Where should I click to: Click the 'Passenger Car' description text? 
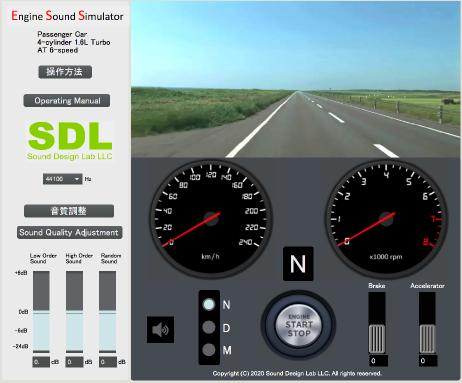(62, 34)
